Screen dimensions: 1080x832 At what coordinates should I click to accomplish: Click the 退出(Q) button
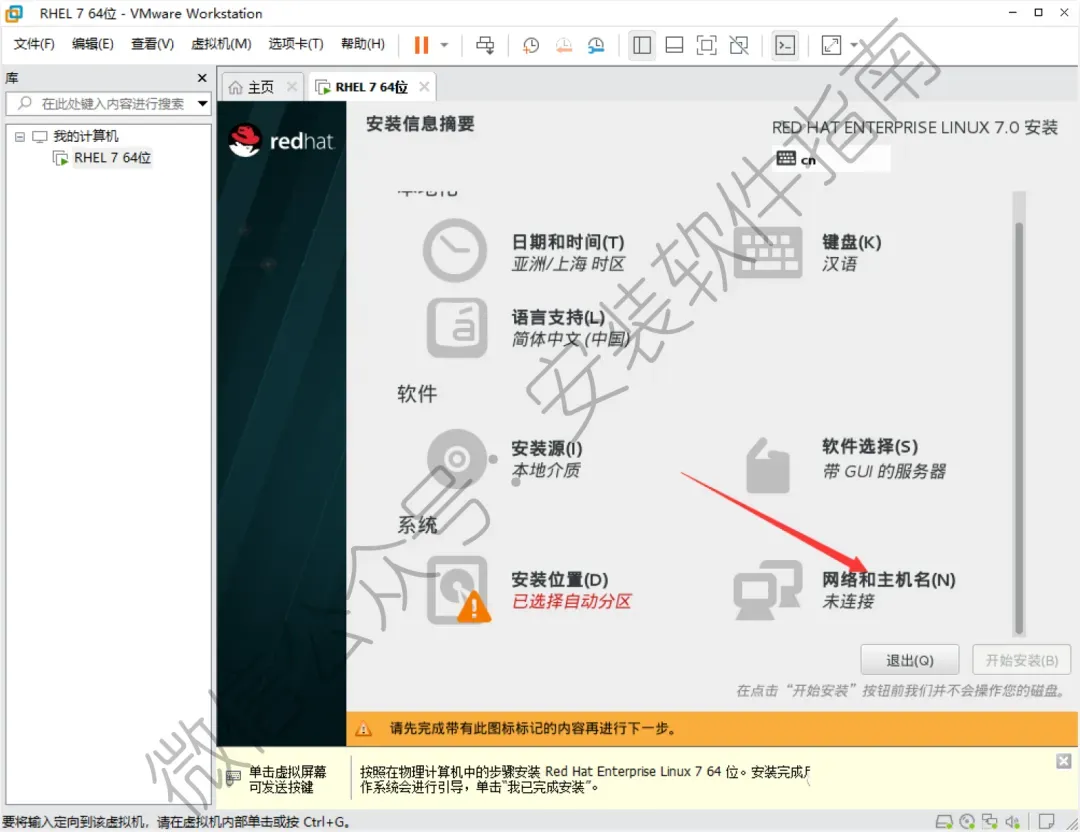pos(909,661)
